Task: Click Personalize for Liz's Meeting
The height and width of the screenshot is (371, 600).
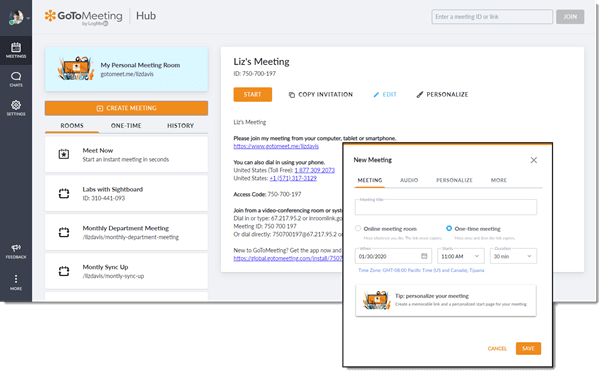Action: pyautogui.click(x=442, y=94)
